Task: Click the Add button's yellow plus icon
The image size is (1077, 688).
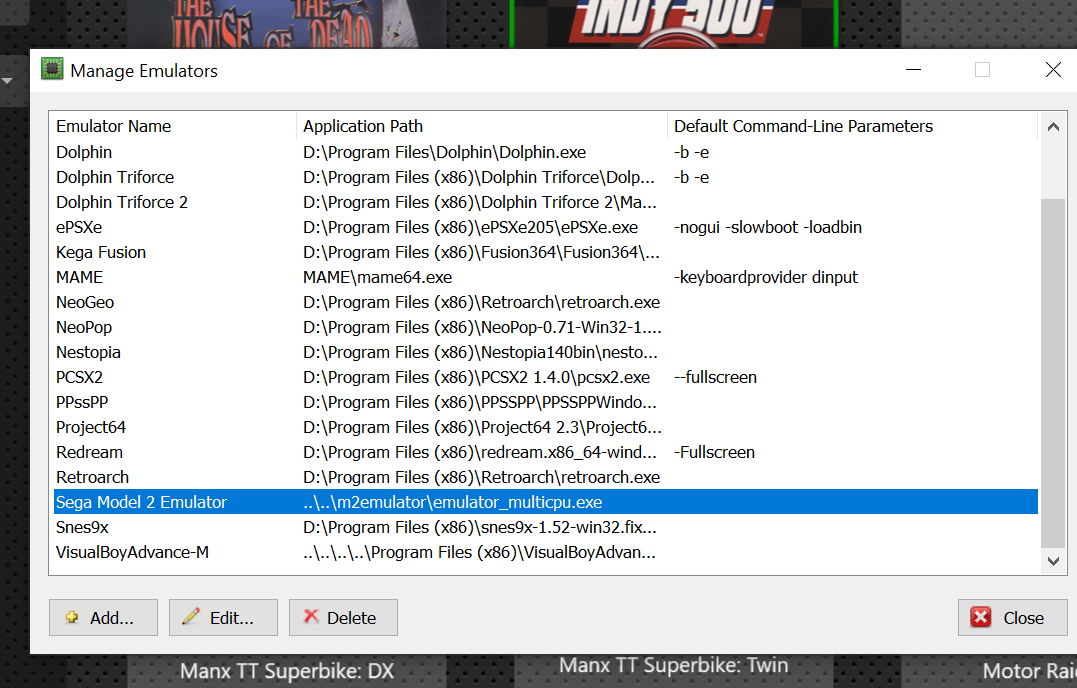Action: pos(71,617)
